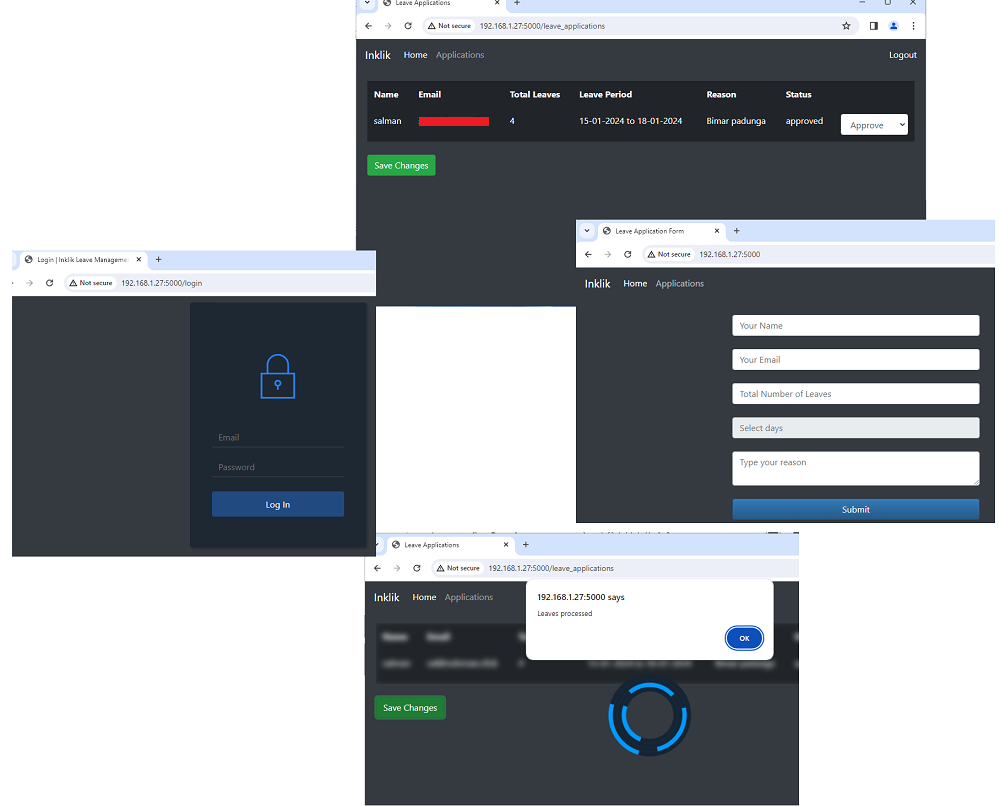Image resolution: width=1000 pixels, height=806 pixels.
Task: Reload the top Leave Applications page
Action: [408, 26]
